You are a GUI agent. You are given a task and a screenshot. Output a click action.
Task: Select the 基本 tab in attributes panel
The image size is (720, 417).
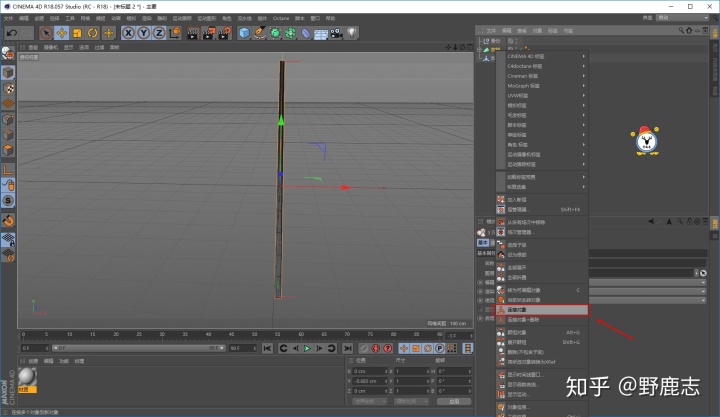[x=483, y=242]
